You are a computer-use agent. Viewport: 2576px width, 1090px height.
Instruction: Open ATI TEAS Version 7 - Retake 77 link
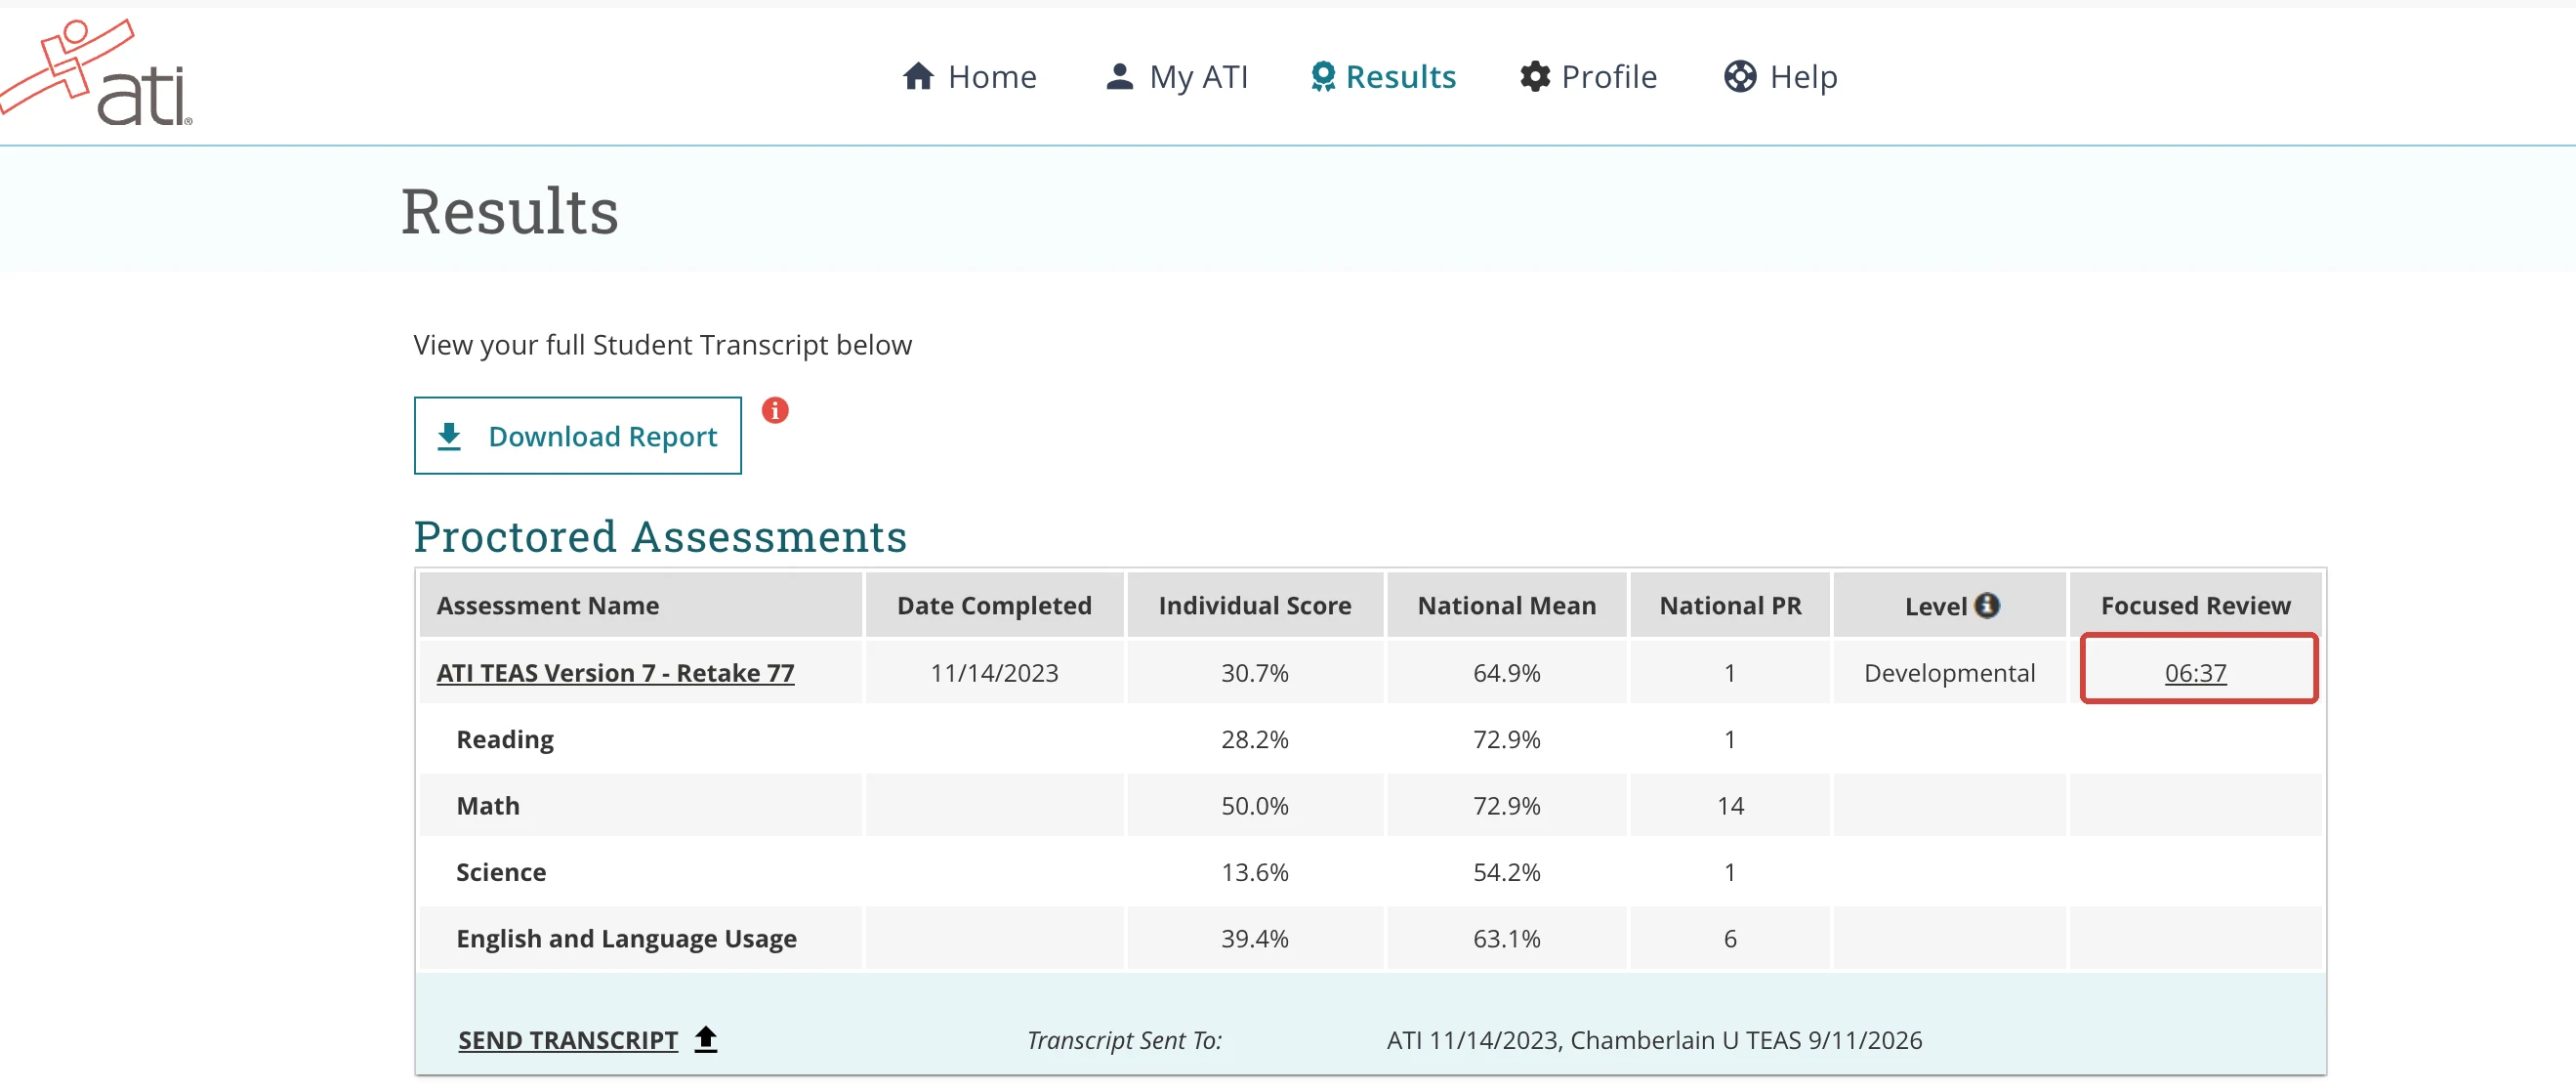pyautogui.click(x=615, y=673)
